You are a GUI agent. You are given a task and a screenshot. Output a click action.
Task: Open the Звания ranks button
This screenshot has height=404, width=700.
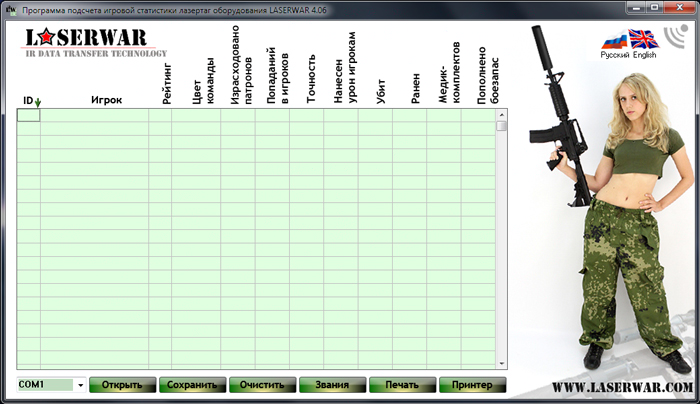pyautogui.click(x=333, y=385)
